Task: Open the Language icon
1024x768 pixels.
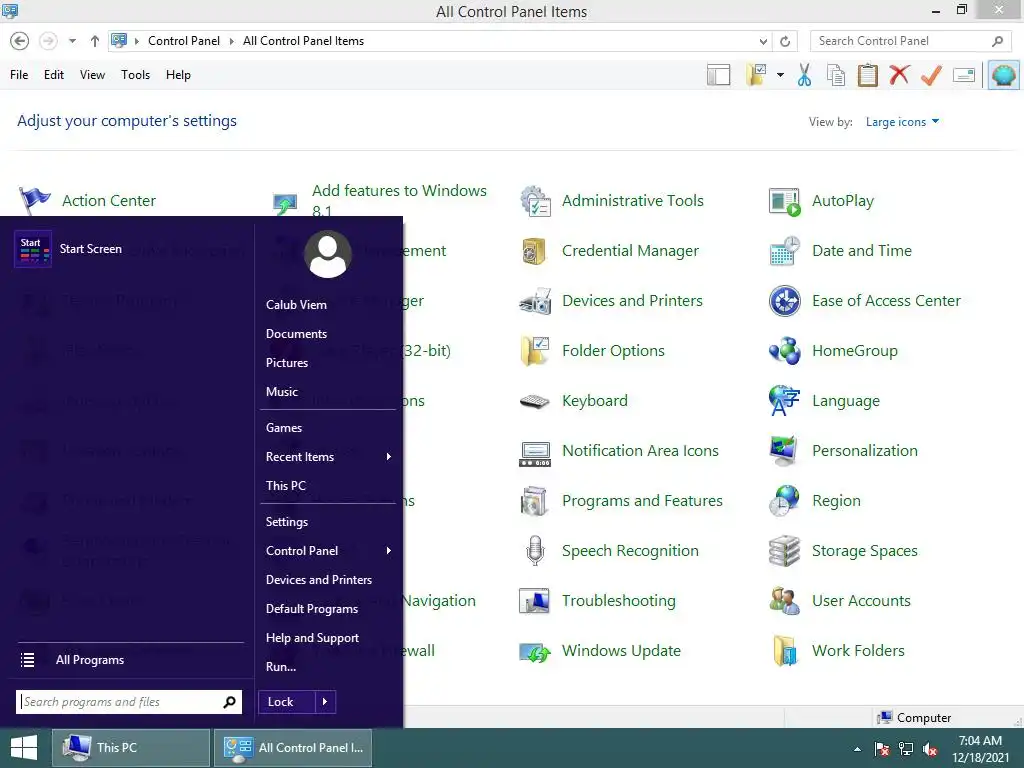Action: [784, 401]
